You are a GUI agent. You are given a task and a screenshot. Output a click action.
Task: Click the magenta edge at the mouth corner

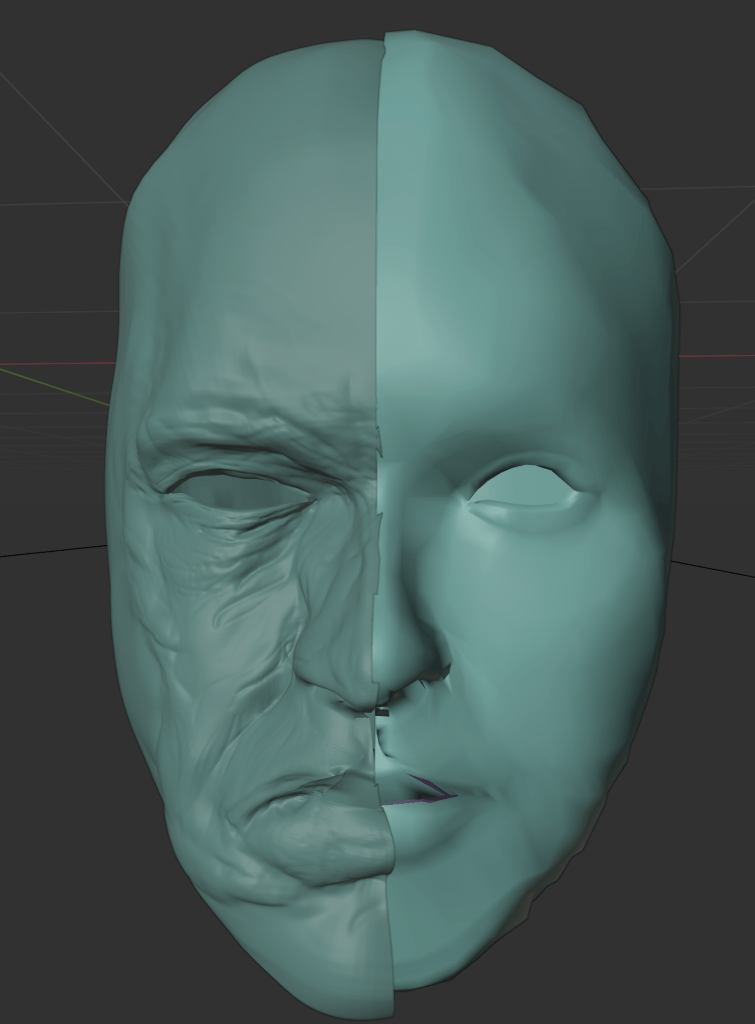[432, 790]
